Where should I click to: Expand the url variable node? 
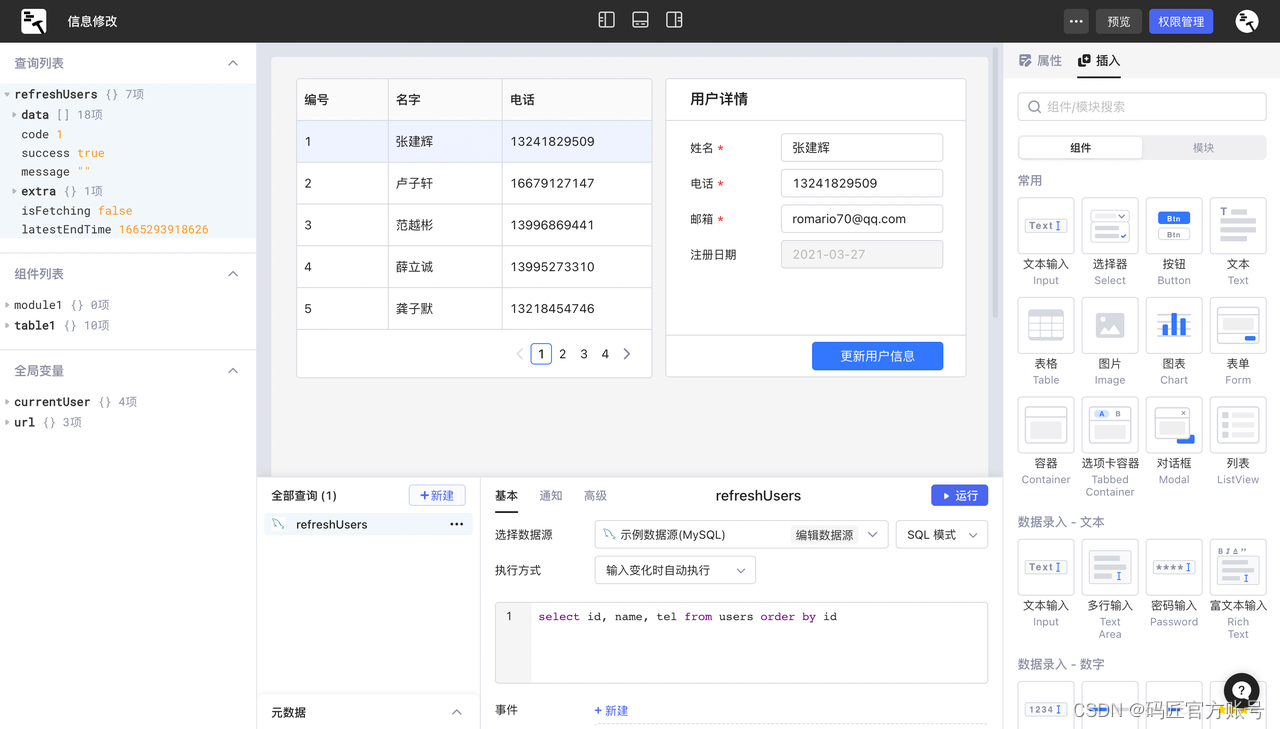pyautogui.click(x=7, y=422)
